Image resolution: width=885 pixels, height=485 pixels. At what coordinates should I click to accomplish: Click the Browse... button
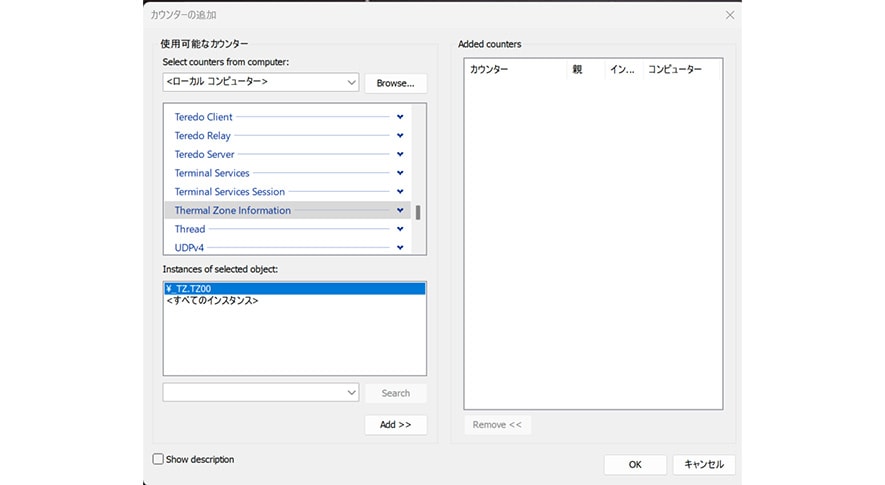point(395,83)
